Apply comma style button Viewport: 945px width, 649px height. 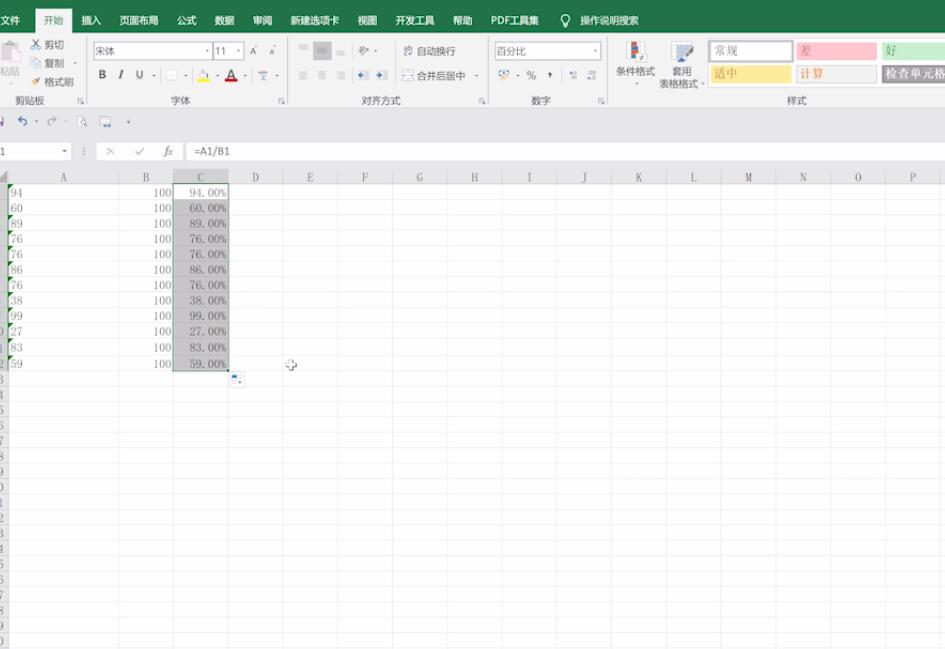(x=550, y=75)
